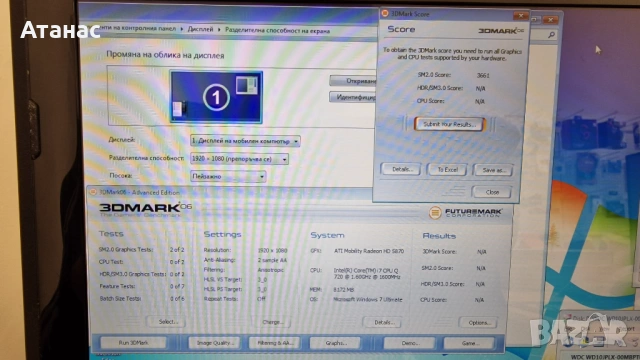This screenshot has height=360, width=640.
Task: Close the 3DMark Score dialog via Close button
Action: point(492,192)
